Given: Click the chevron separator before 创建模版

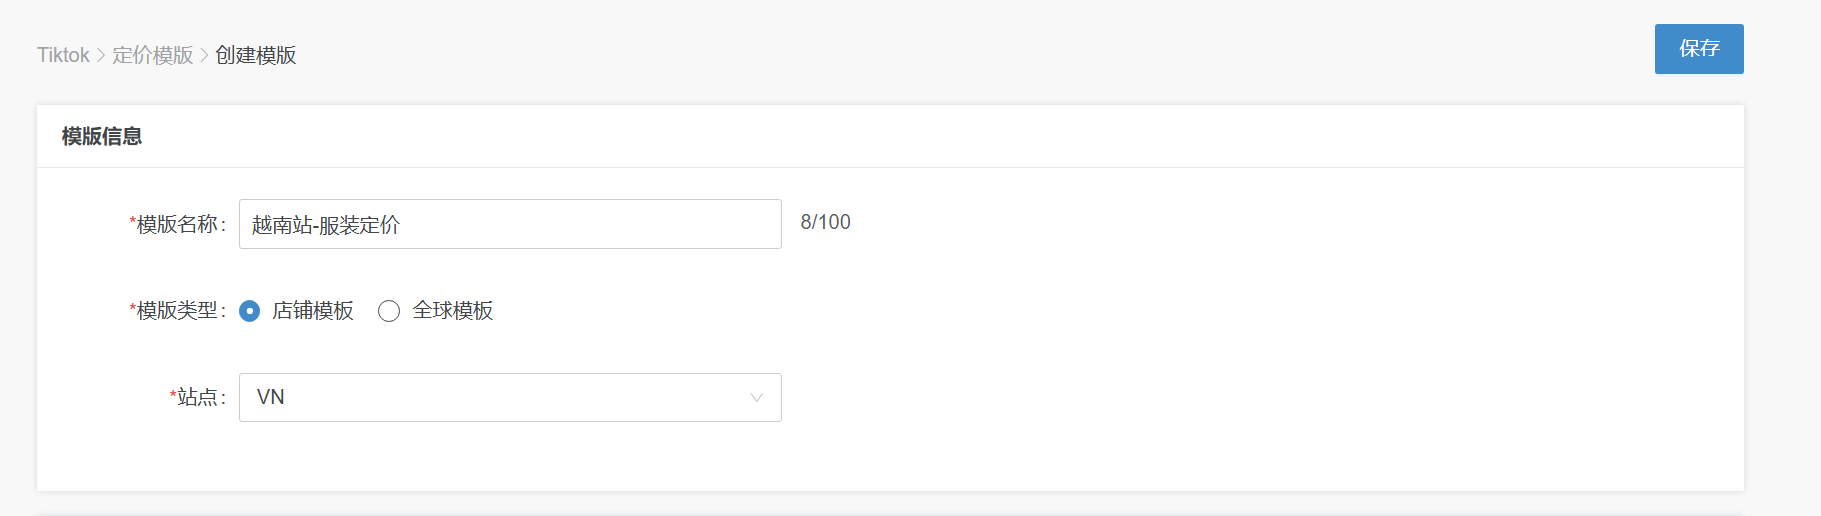Looking at the screenshot, I should pos(204,55).
